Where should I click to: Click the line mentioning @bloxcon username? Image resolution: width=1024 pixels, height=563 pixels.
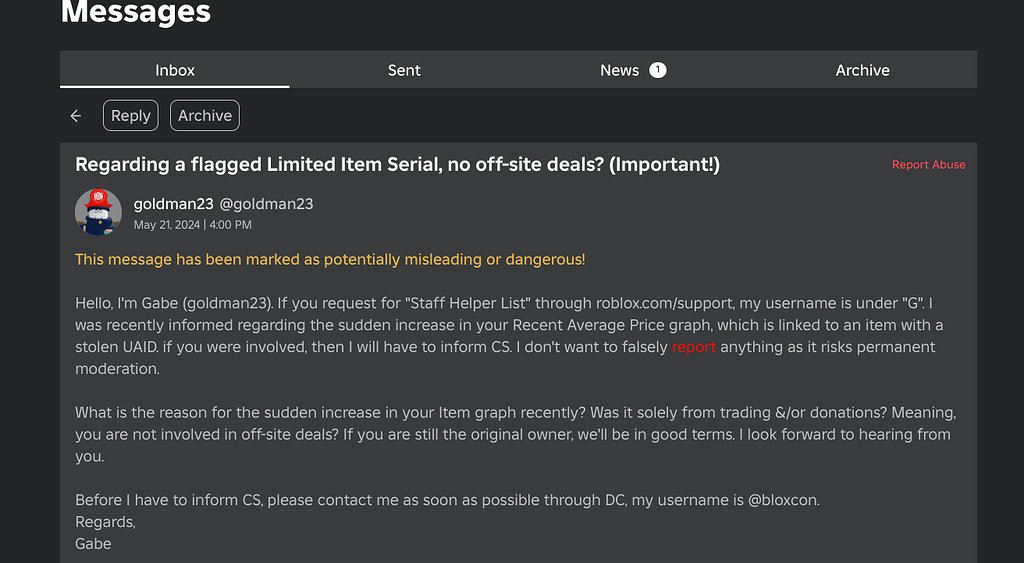point(447,500)
